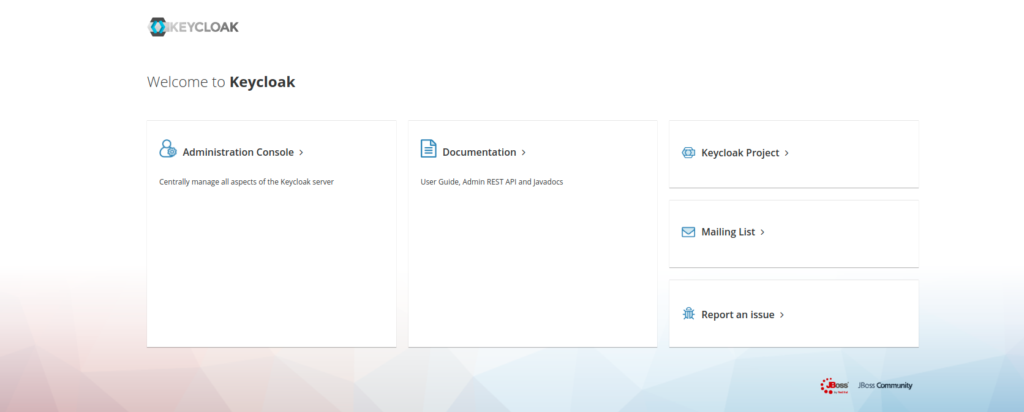Screen dimensions: 1024x412
Task: Select the Report an issue link
Action: [738, 314]
